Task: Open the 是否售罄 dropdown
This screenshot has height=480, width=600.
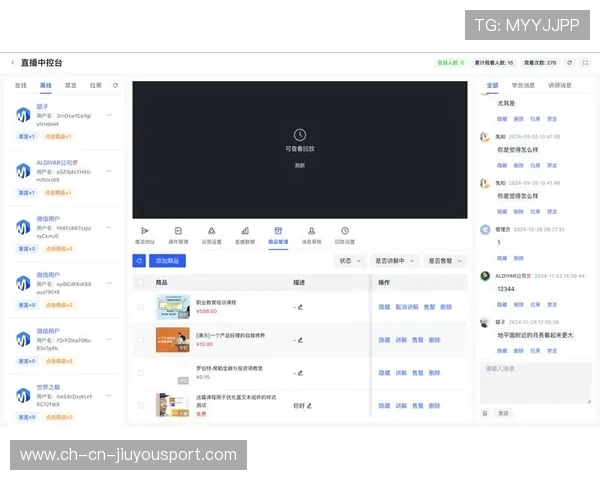Action: [x=444, y=261]
